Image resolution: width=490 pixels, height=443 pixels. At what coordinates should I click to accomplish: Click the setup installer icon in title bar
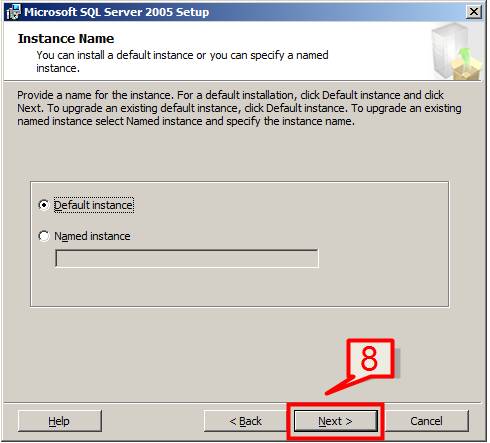click(x=13, y=12)
